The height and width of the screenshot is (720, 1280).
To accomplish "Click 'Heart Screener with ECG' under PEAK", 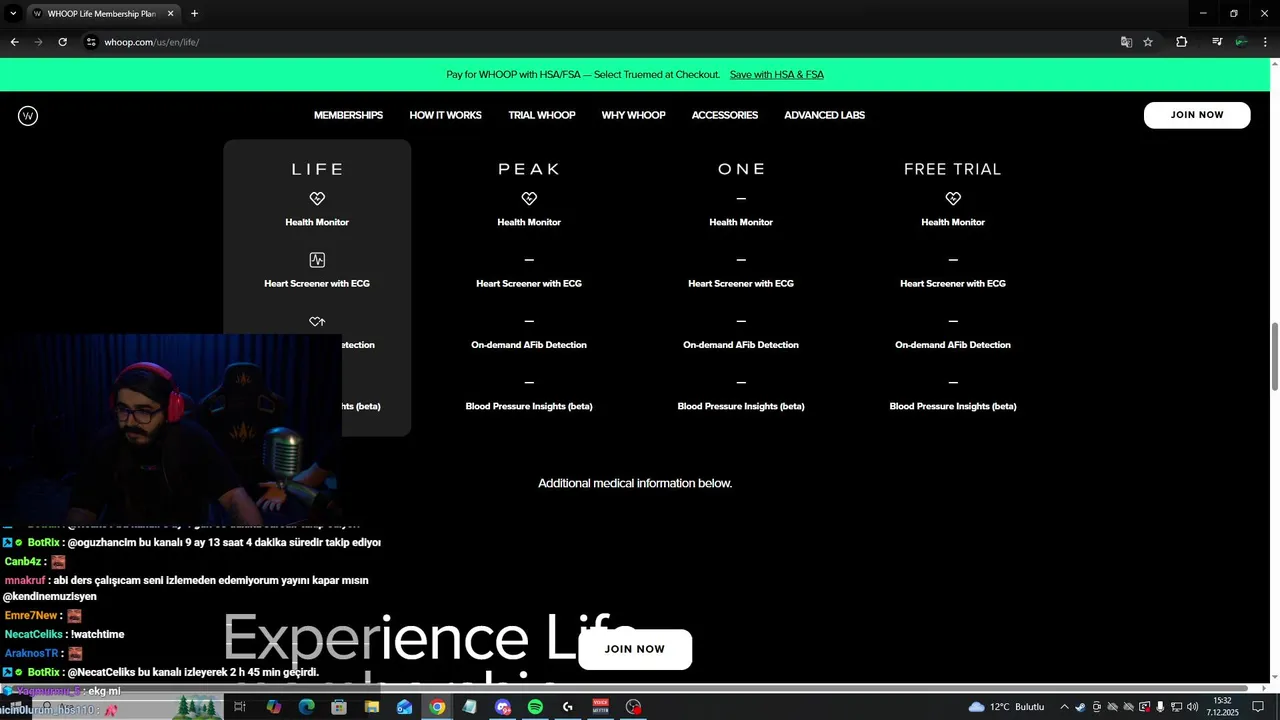I will pos(529,284).
